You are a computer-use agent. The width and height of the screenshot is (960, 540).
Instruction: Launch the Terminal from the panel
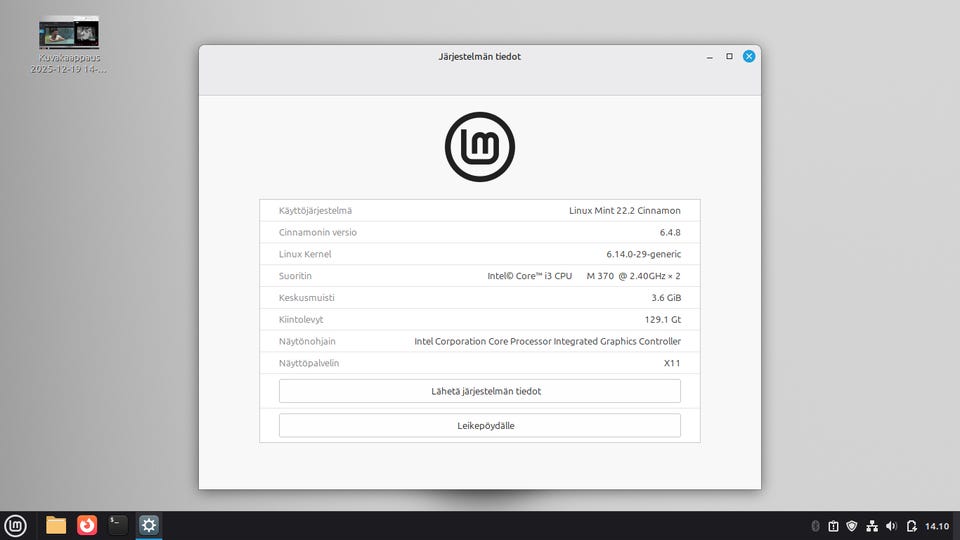tap(118, 525)
